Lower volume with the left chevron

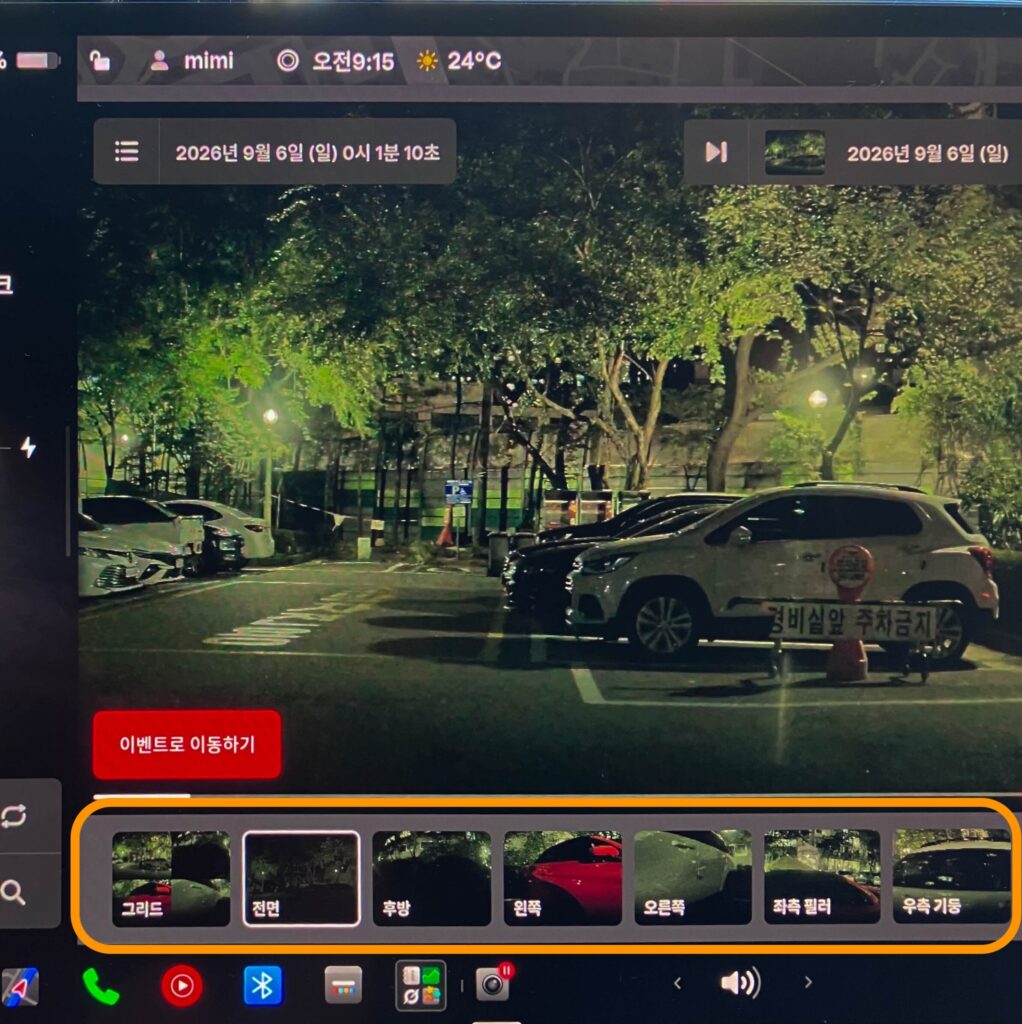pos(677,983)
